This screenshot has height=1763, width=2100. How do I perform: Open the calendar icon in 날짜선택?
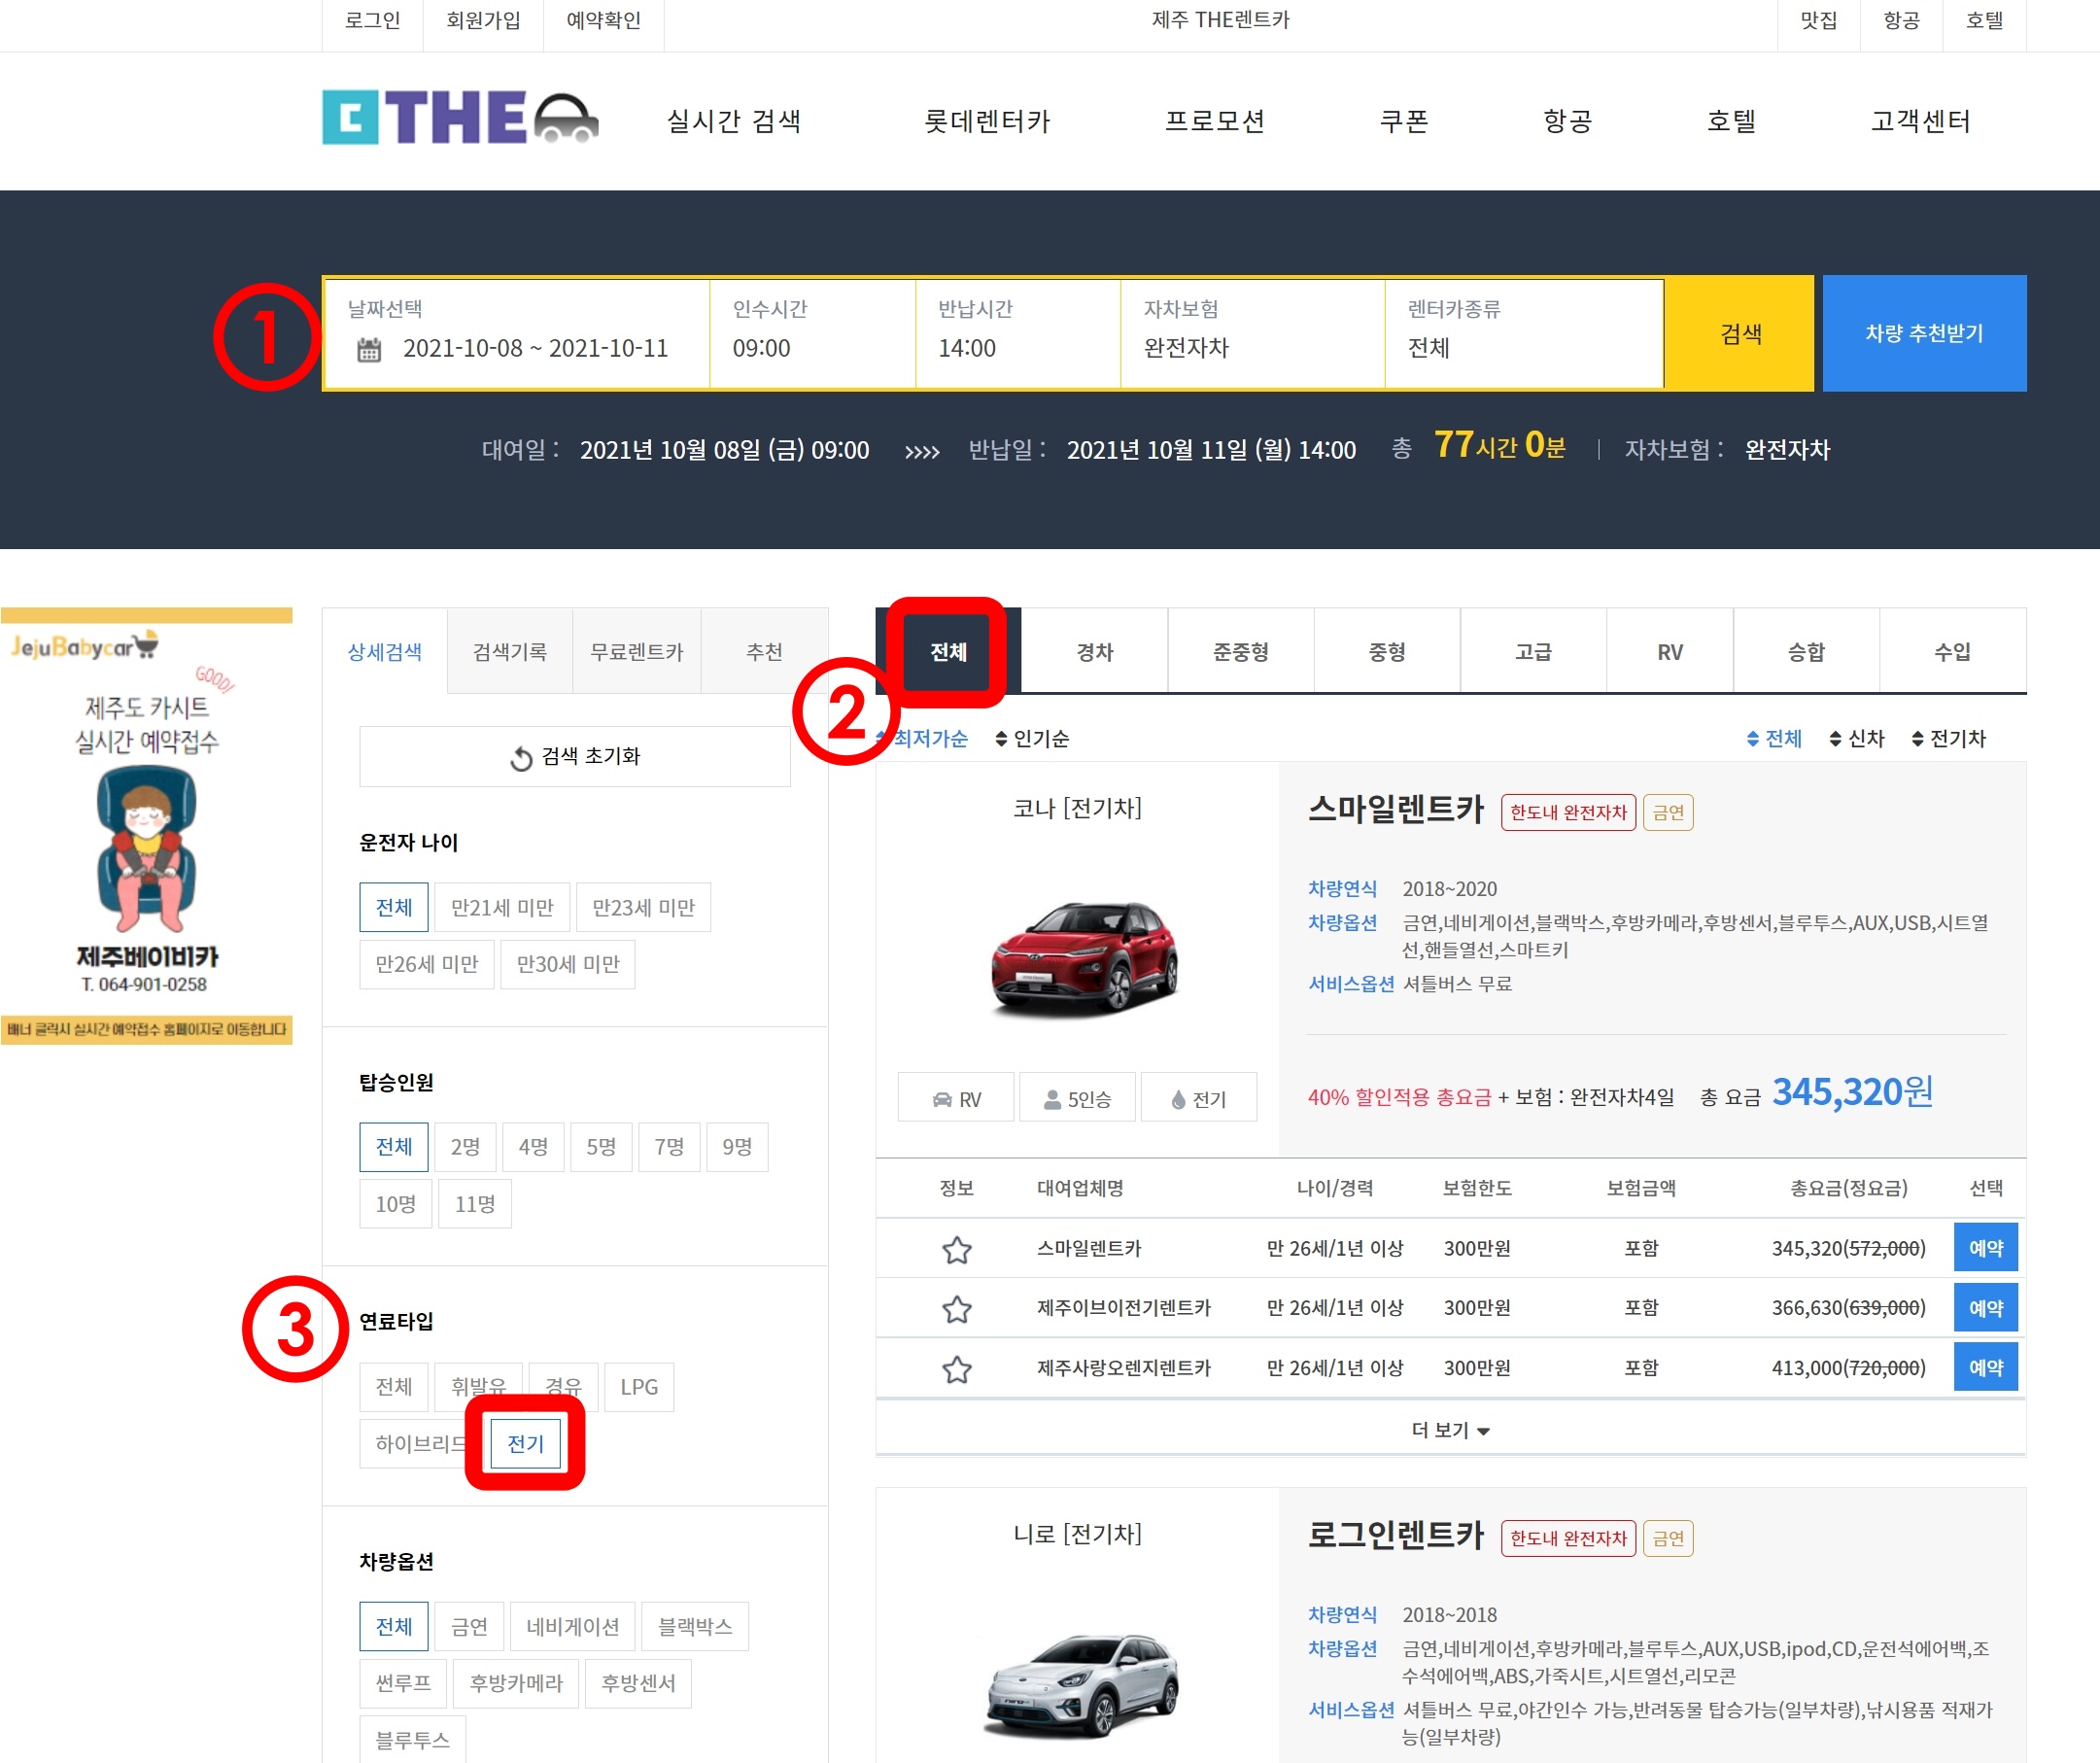pos(368,348)
